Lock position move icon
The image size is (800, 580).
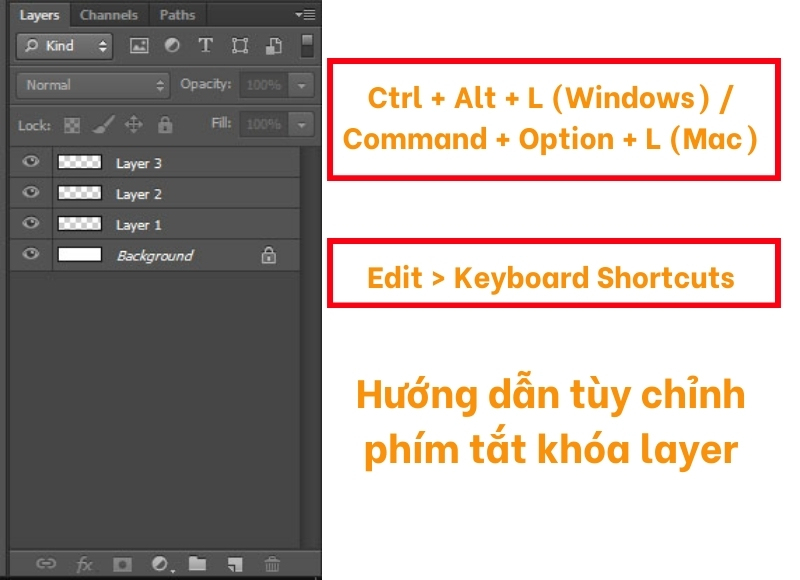coord(134,124)
